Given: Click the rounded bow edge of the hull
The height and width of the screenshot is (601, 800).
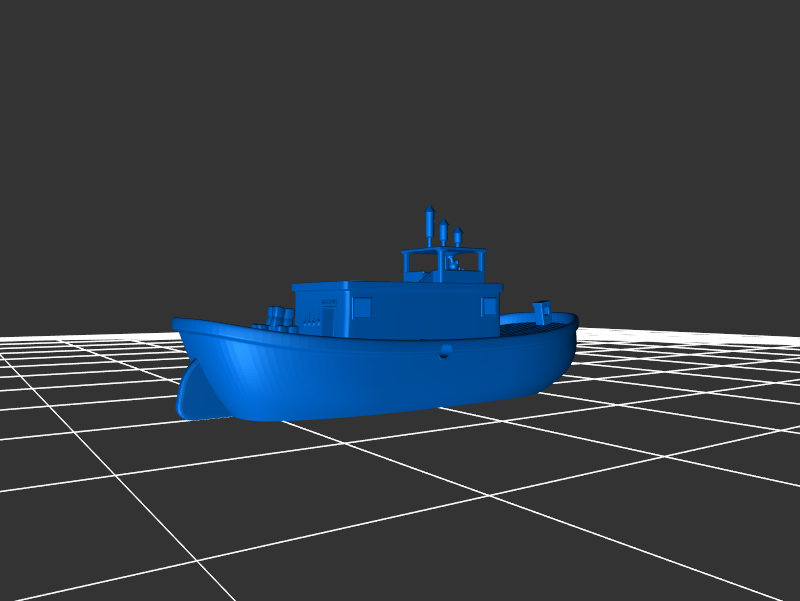Looking at the screenshot, I should tap(570, 340).
